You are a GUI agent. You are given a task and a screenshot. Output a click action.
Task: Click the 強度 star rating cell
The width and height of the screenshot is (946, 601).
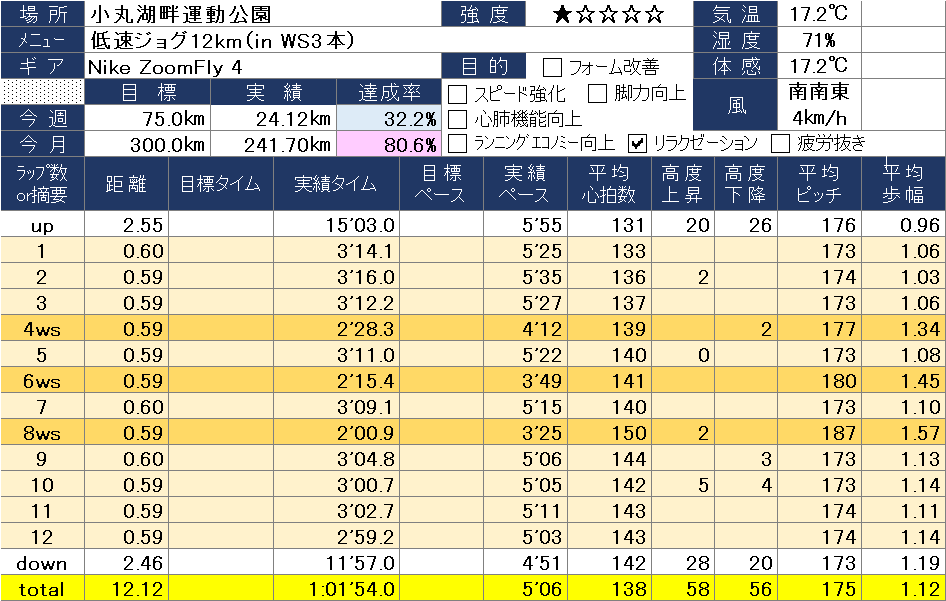pos(609,15)
